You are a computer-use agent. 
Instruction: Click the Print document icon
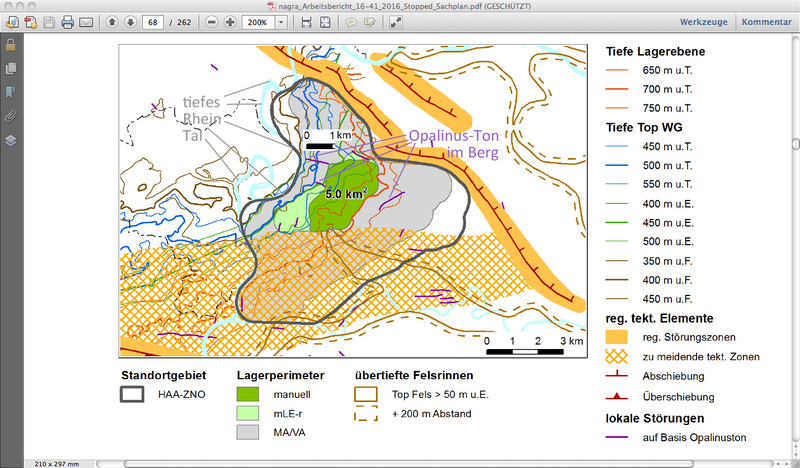pyautogui.click(x=67, y=22)
